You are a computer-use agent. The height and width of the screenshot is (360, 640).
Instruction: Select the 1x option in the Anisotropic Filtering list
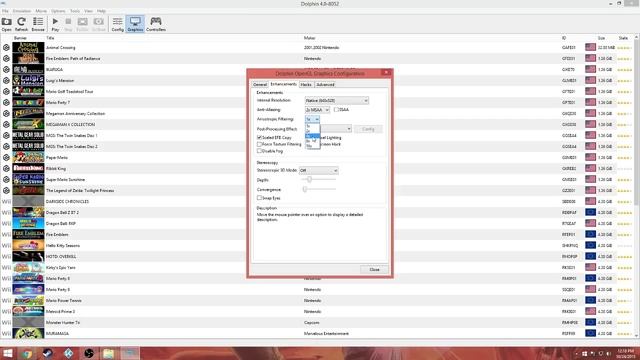click(x=312, y=126)
